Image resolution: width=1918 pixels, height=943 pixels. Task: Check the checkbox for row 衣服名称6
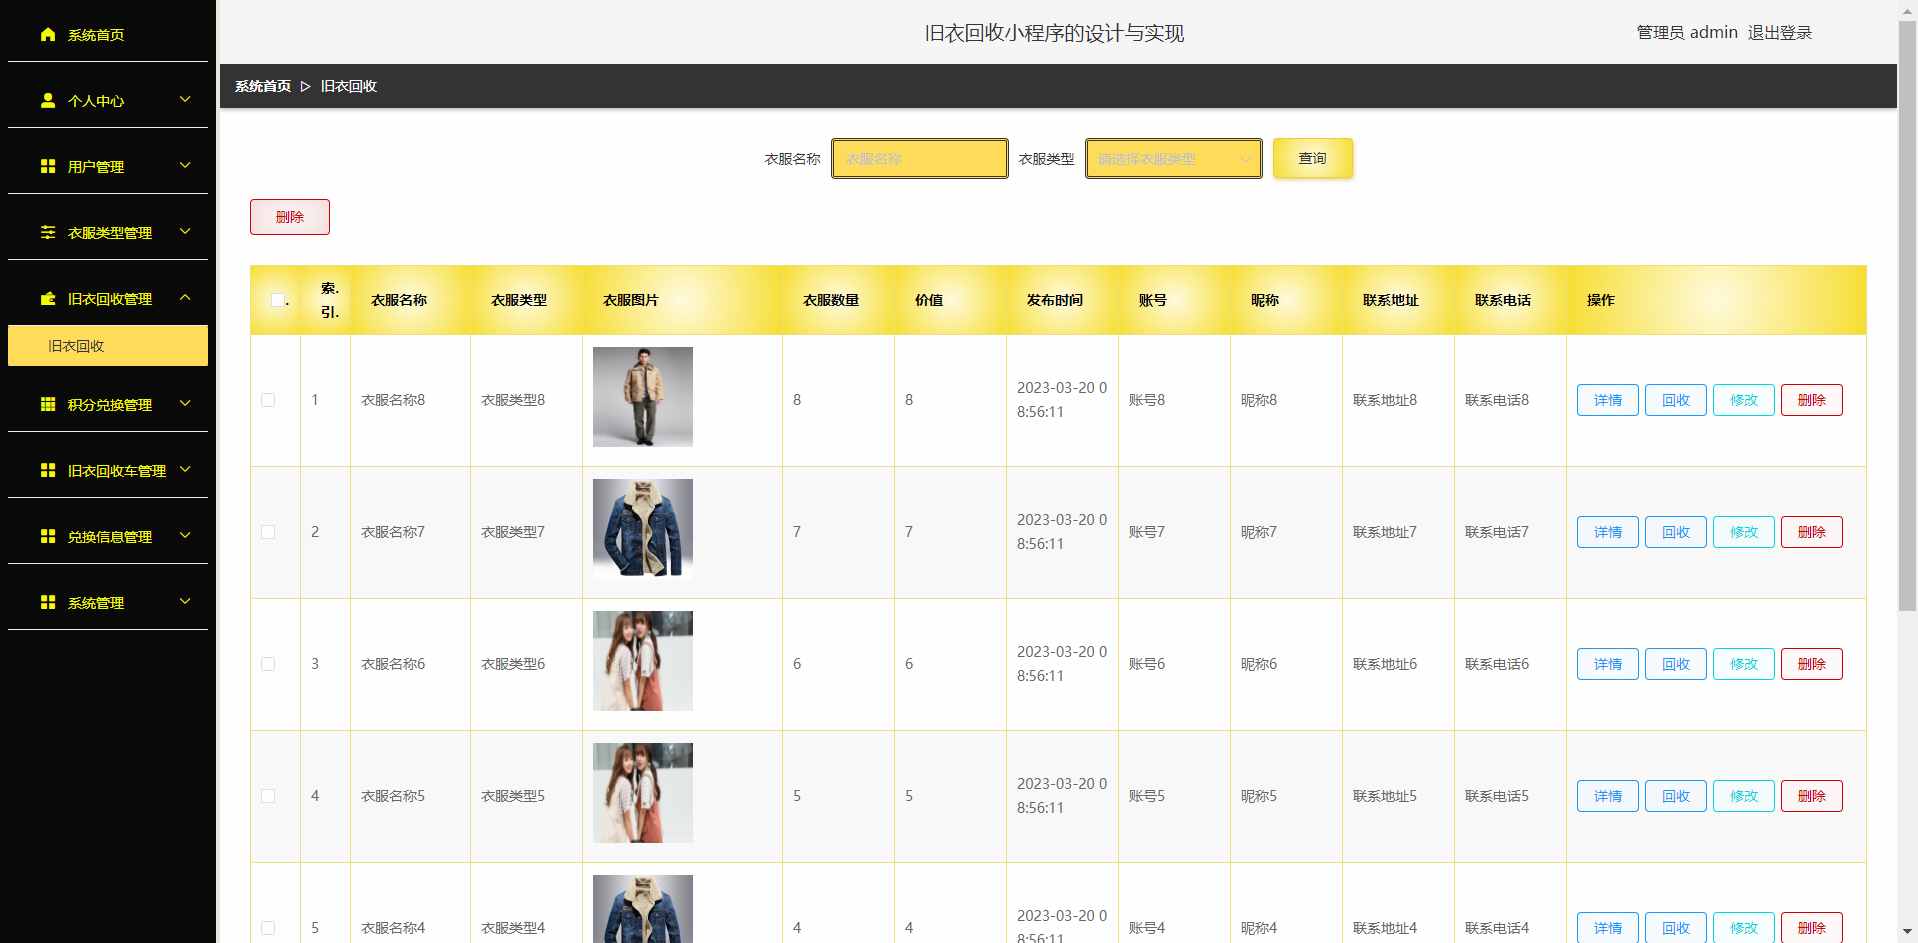click(x=268, y=664)
